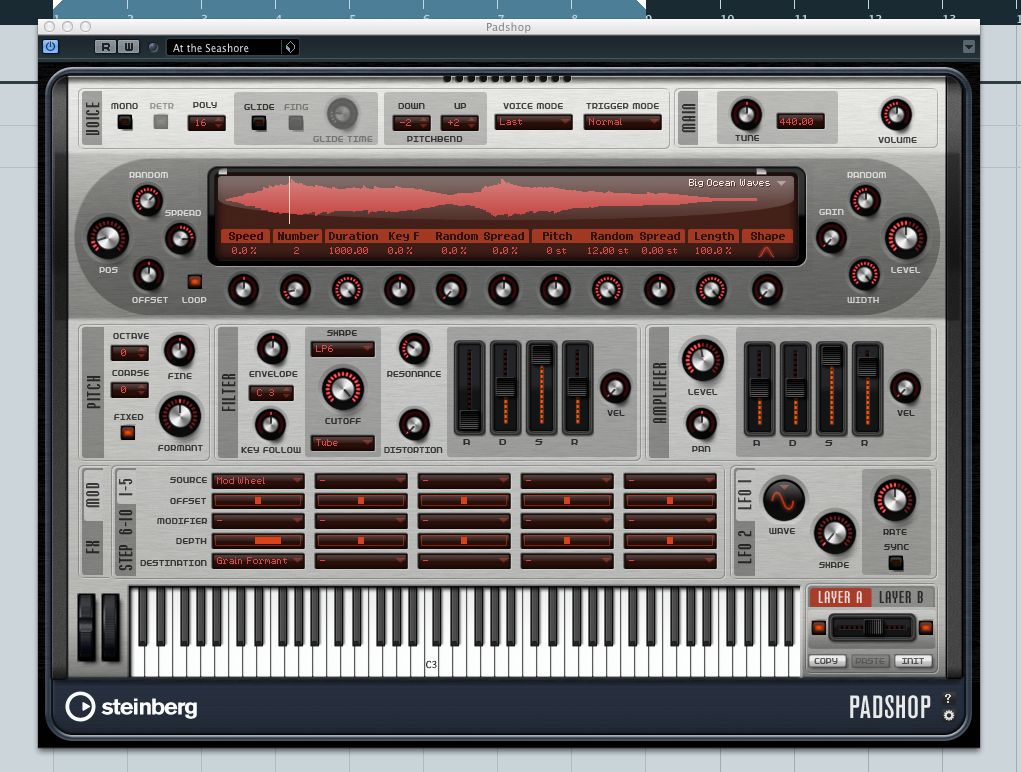Click the grain Shape waveform selector
Viewport: 1021px width, 772px height.
[766, 251]
